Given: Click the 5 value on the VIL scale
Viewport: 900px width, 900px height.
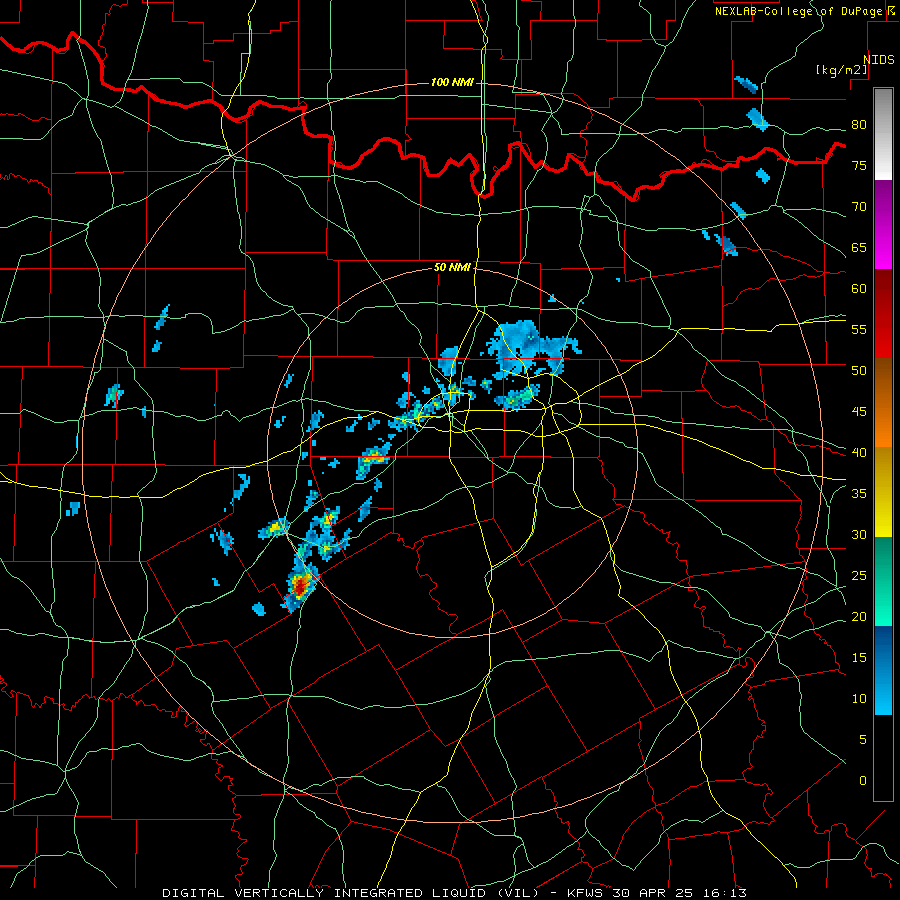Looking at the screenshot, I should click(863, 740).
